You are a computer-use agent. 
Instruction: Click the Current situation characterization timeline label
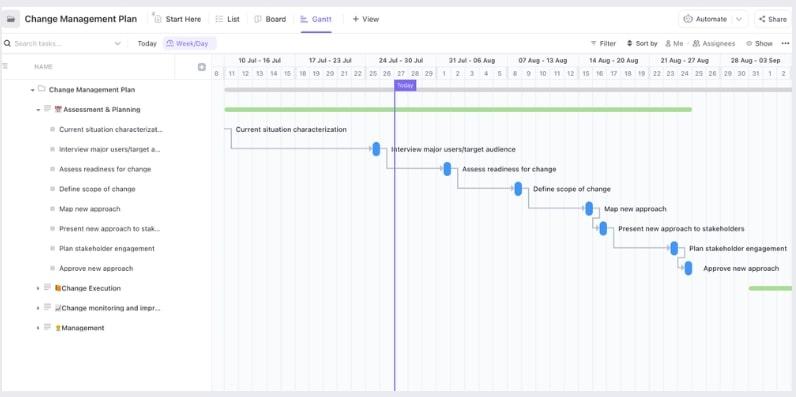pyautogui.click(x=291, y=129)
